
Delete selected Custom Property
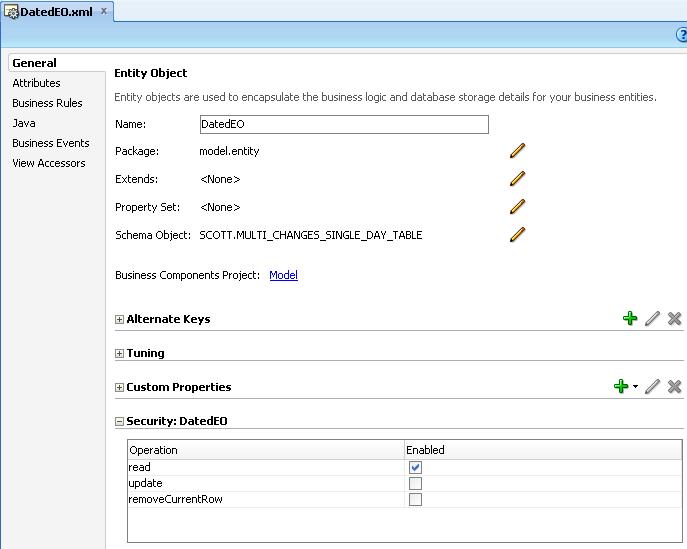pyautogui.click(x=675, y=386)
